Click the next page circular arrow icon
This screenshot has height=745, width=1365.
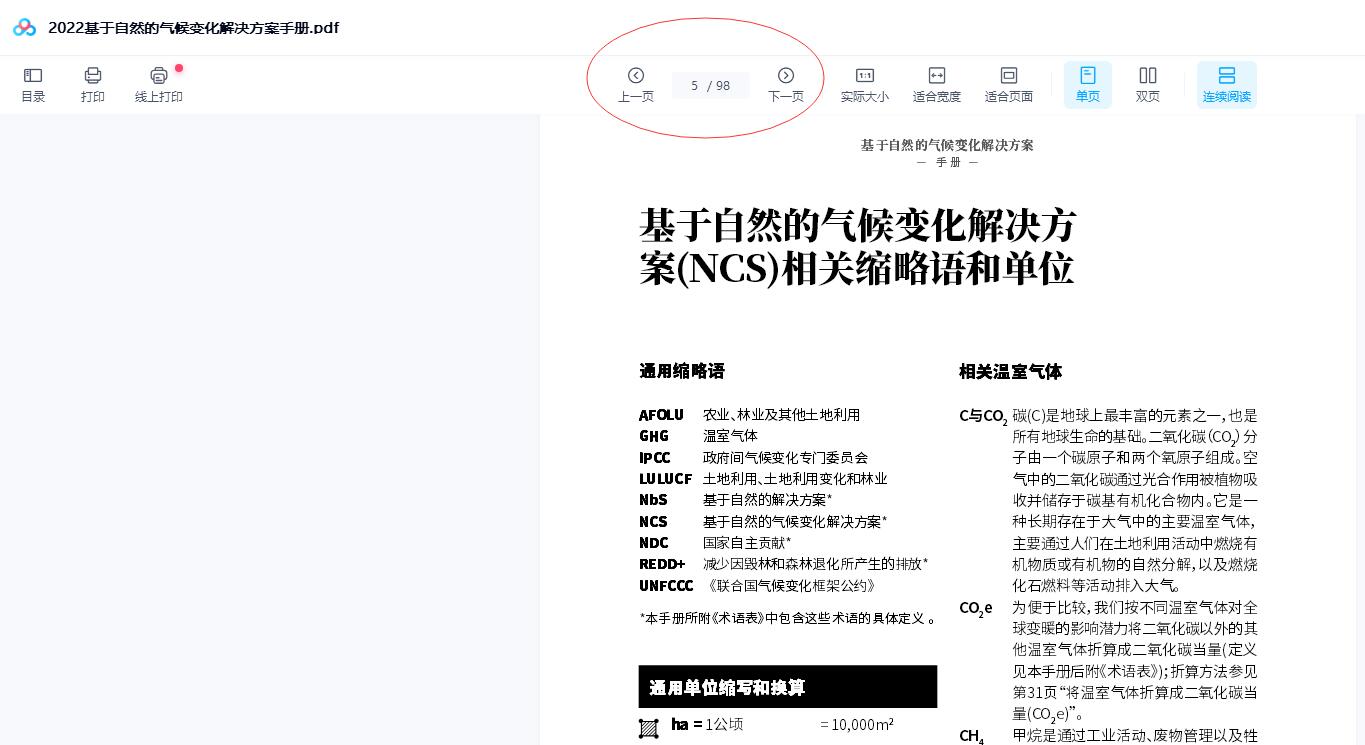pos(786,75)
